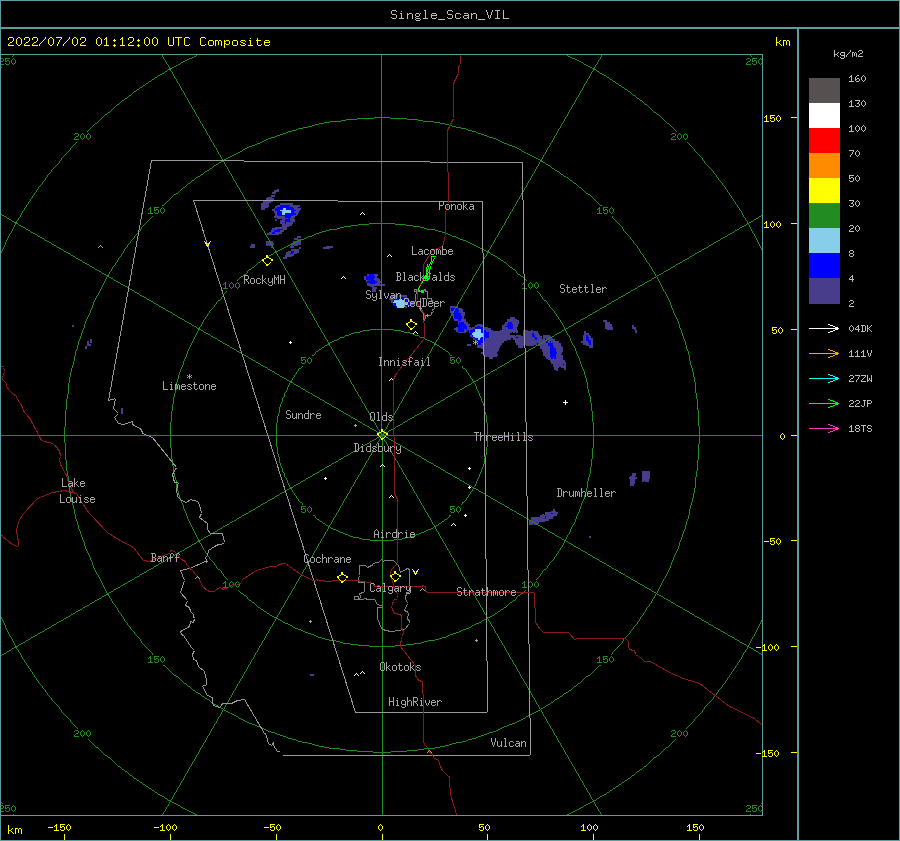The width and height of the screenshot is (900, 841).
Task: Click the yellow diamond marker near Cochrane
Action: point(343,578)
